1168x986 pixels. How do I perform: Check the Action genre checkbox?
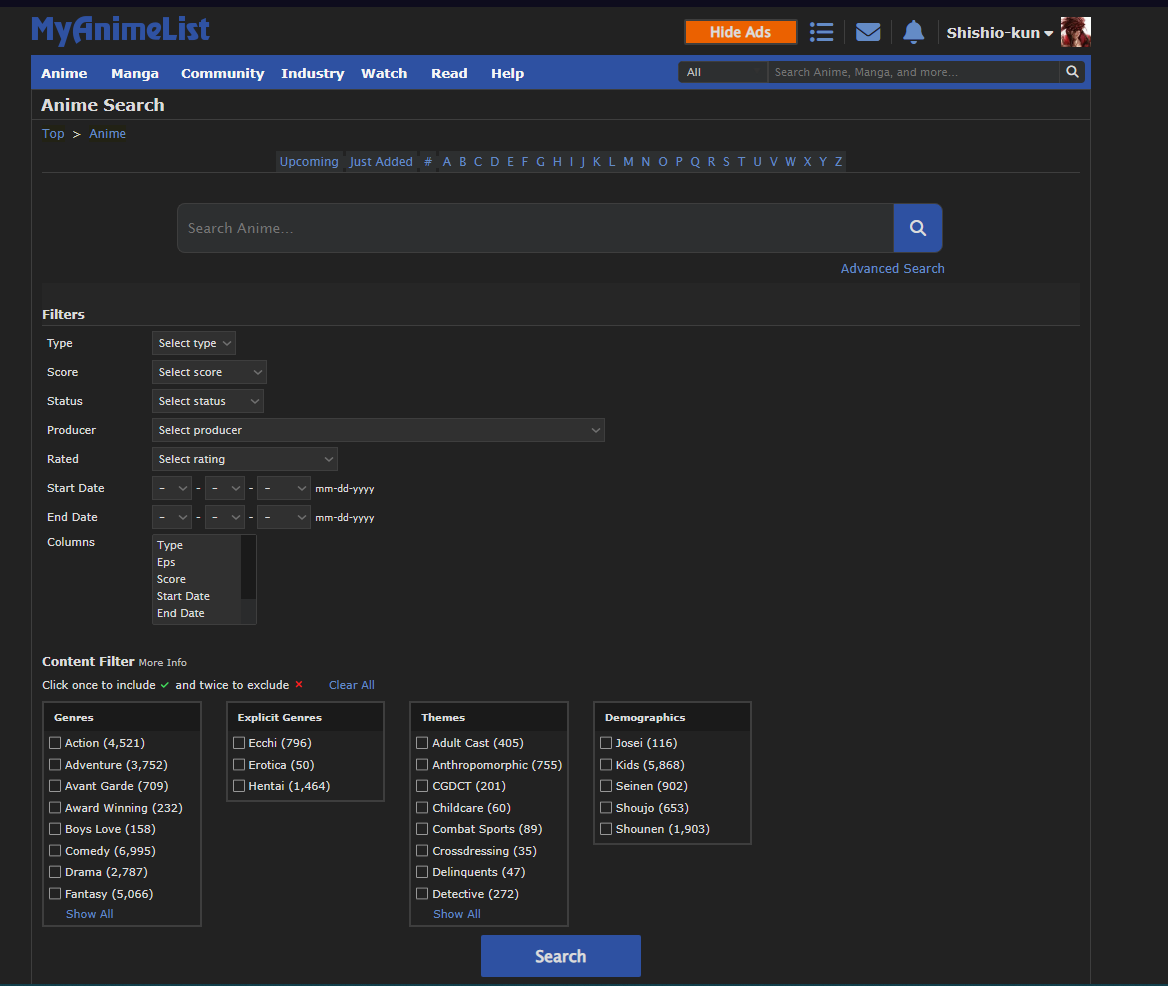click(55, 743)
